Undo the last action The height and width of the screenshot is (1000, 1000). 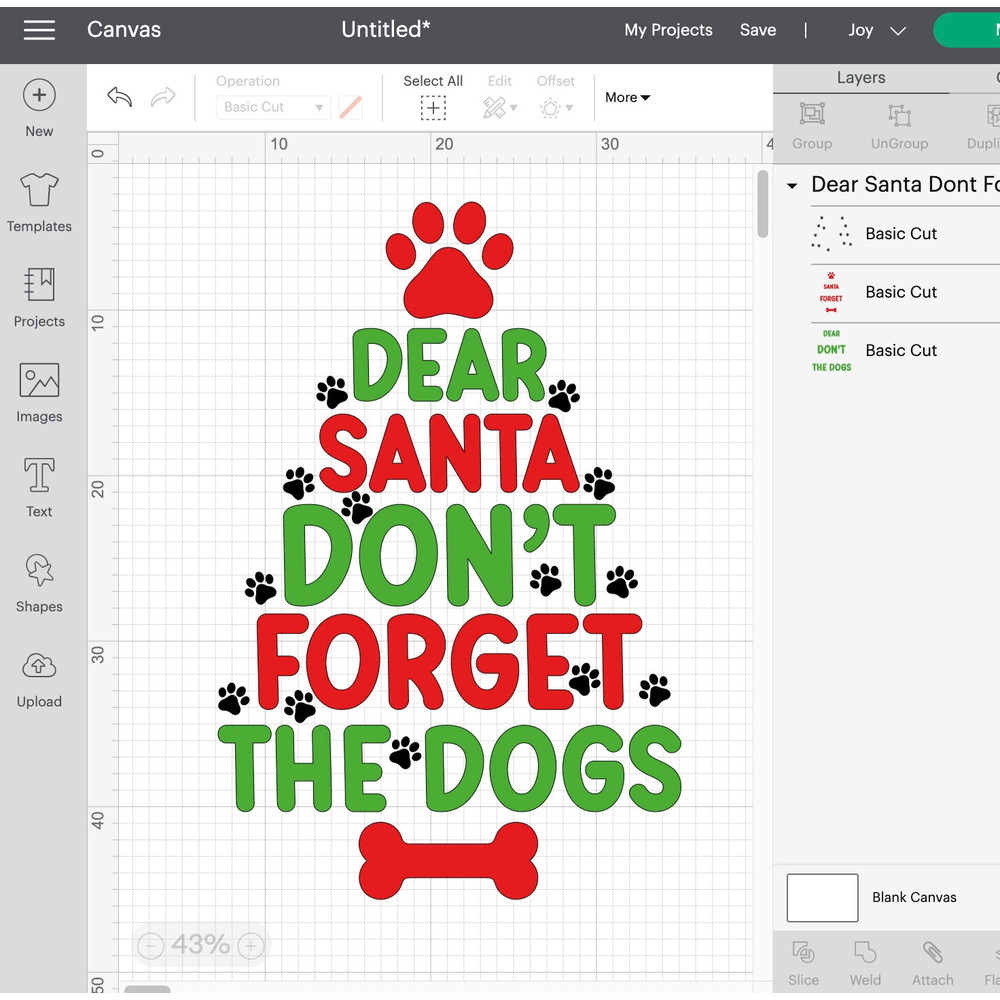point(119,97)
